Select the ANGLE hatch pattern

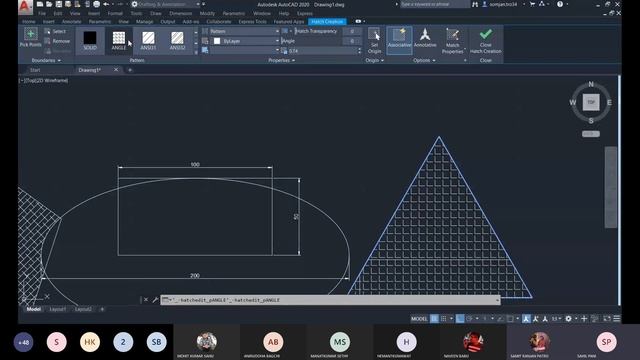(119, 40)
